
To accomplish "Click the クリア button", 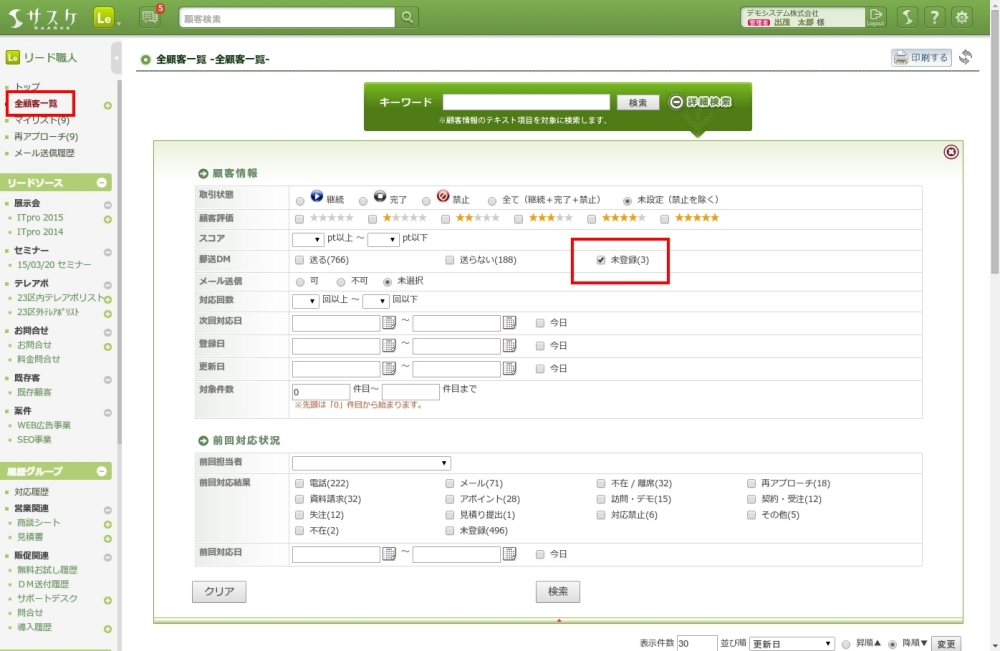I will [x=219, y=591].
